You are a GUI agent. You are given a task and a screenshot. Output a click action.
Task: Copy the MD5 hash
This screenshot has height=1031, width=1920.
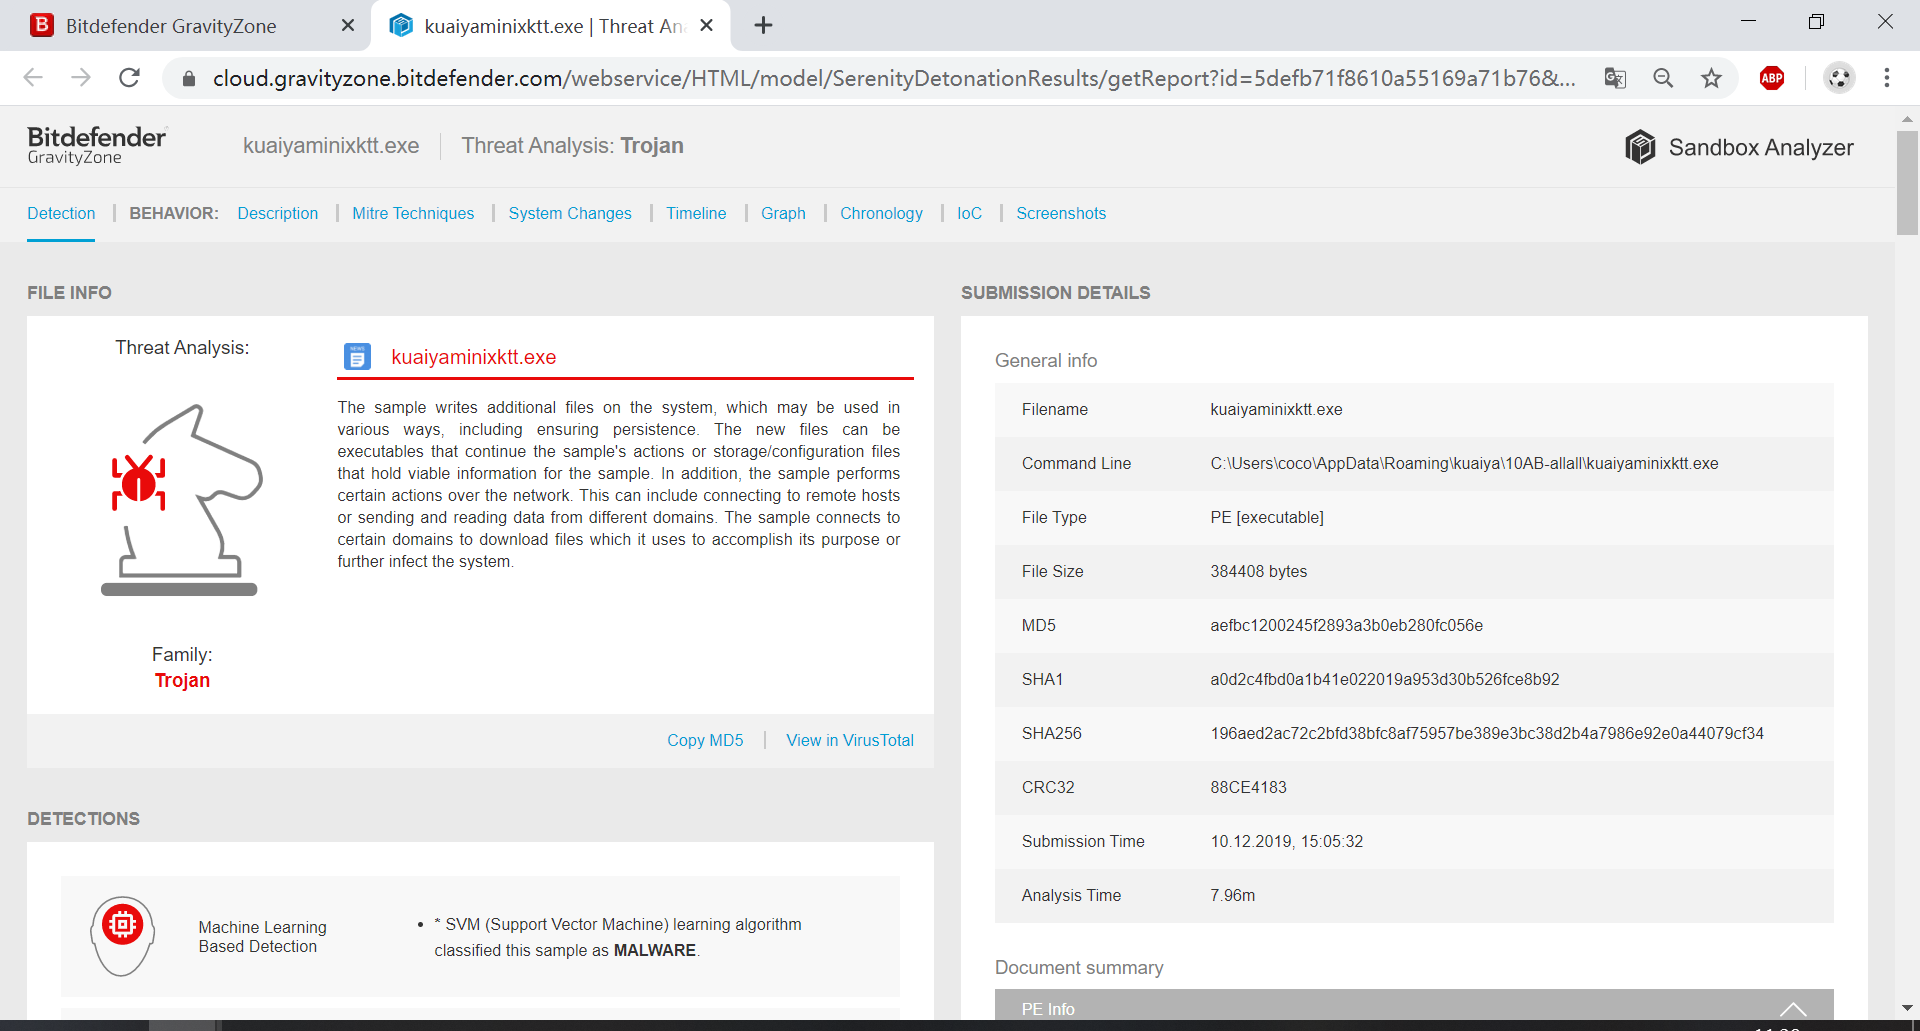coord(705,740)
